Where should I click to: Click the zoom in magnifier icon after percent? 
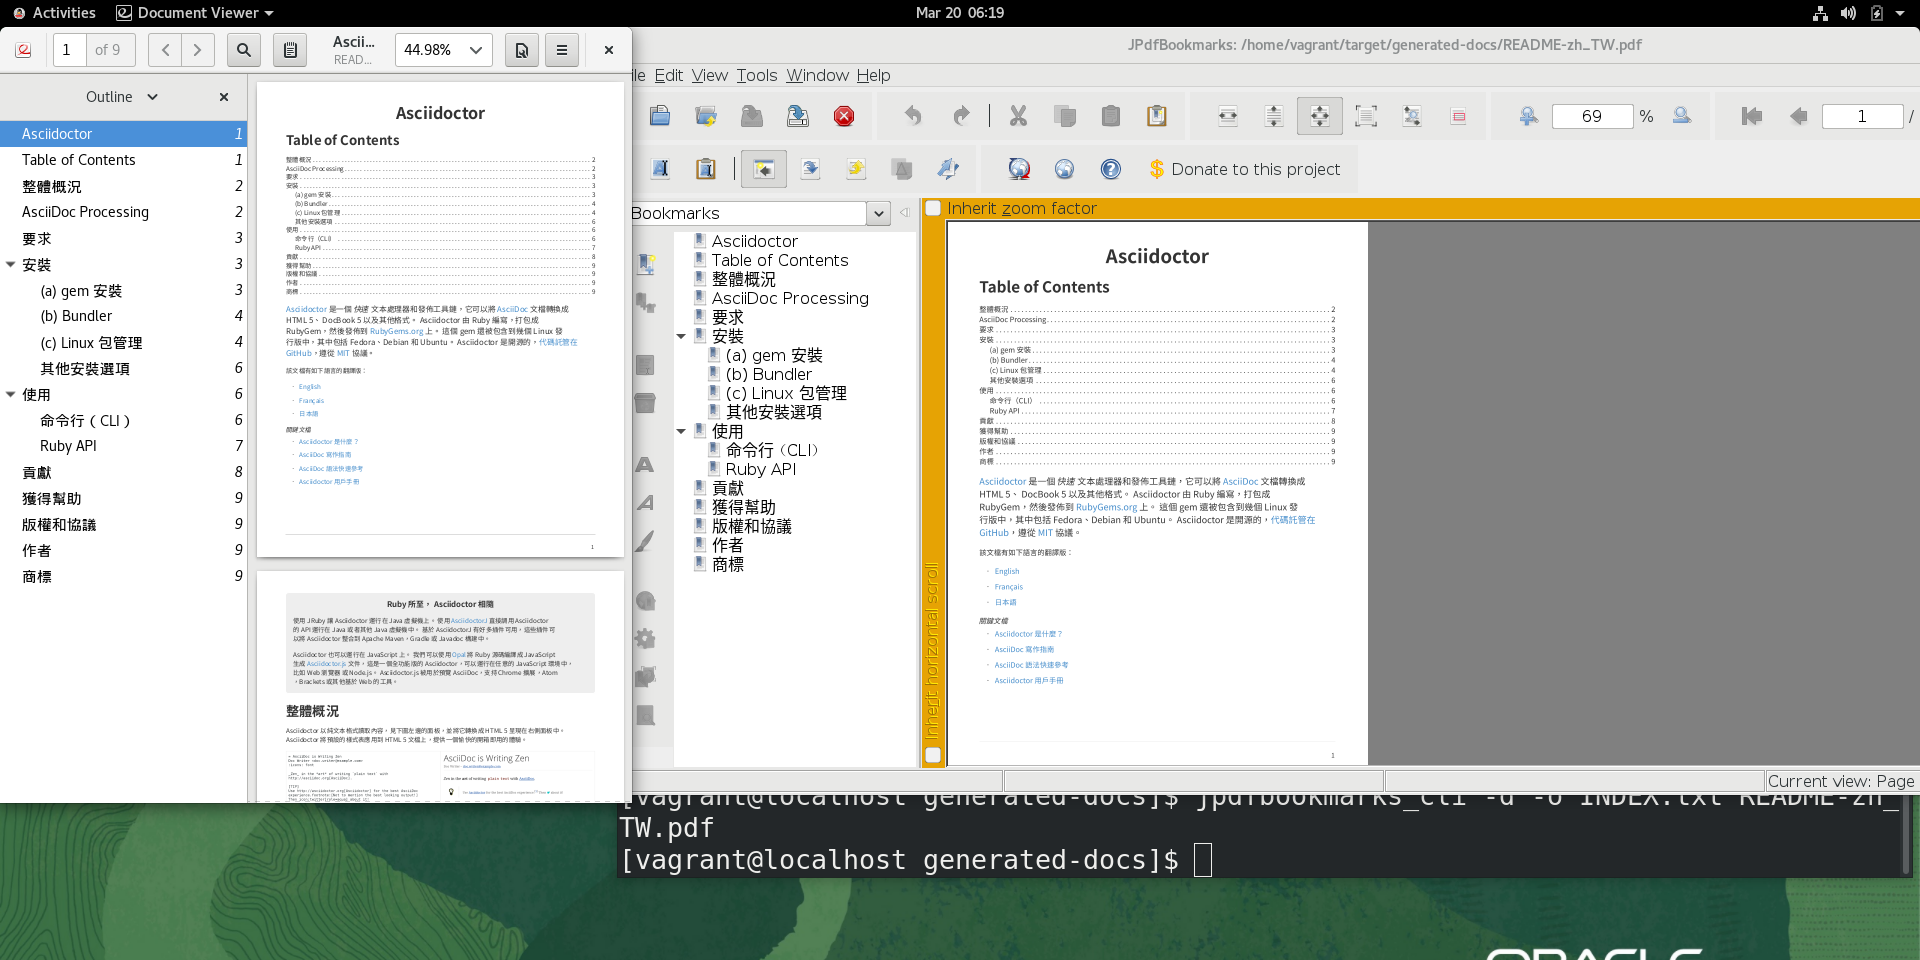click(1682, 116)
